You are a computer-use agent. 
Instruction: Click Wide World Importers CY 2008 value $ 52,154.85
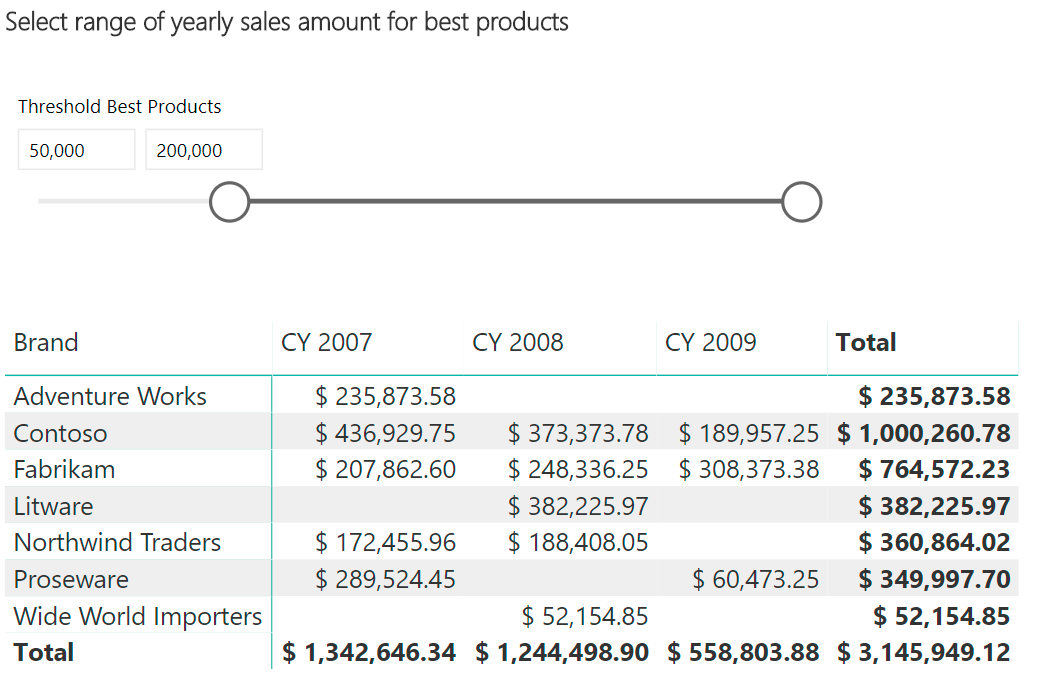point(585,616)
